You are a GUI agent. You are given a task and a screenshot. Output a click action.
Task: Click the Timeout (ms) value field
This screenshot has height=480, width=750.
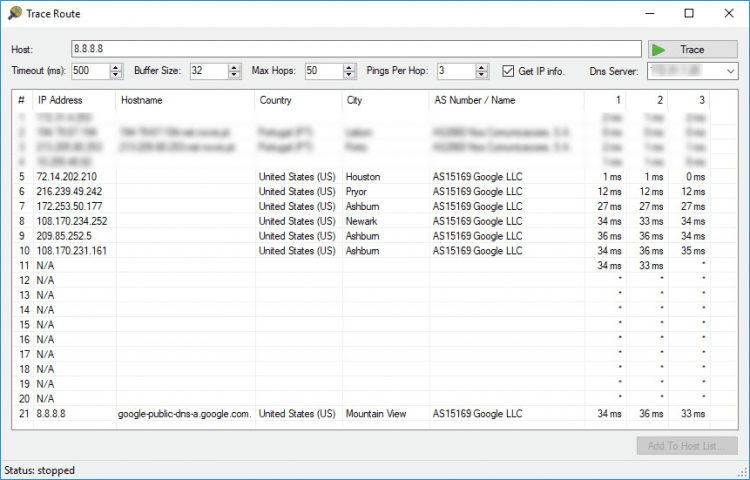[88, 71]
